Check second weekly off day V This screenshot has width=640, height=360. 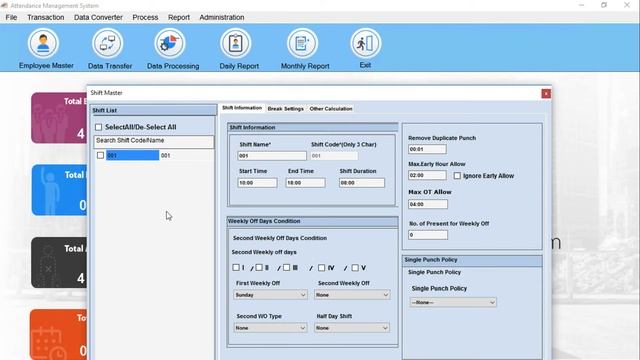click(355, 268)
